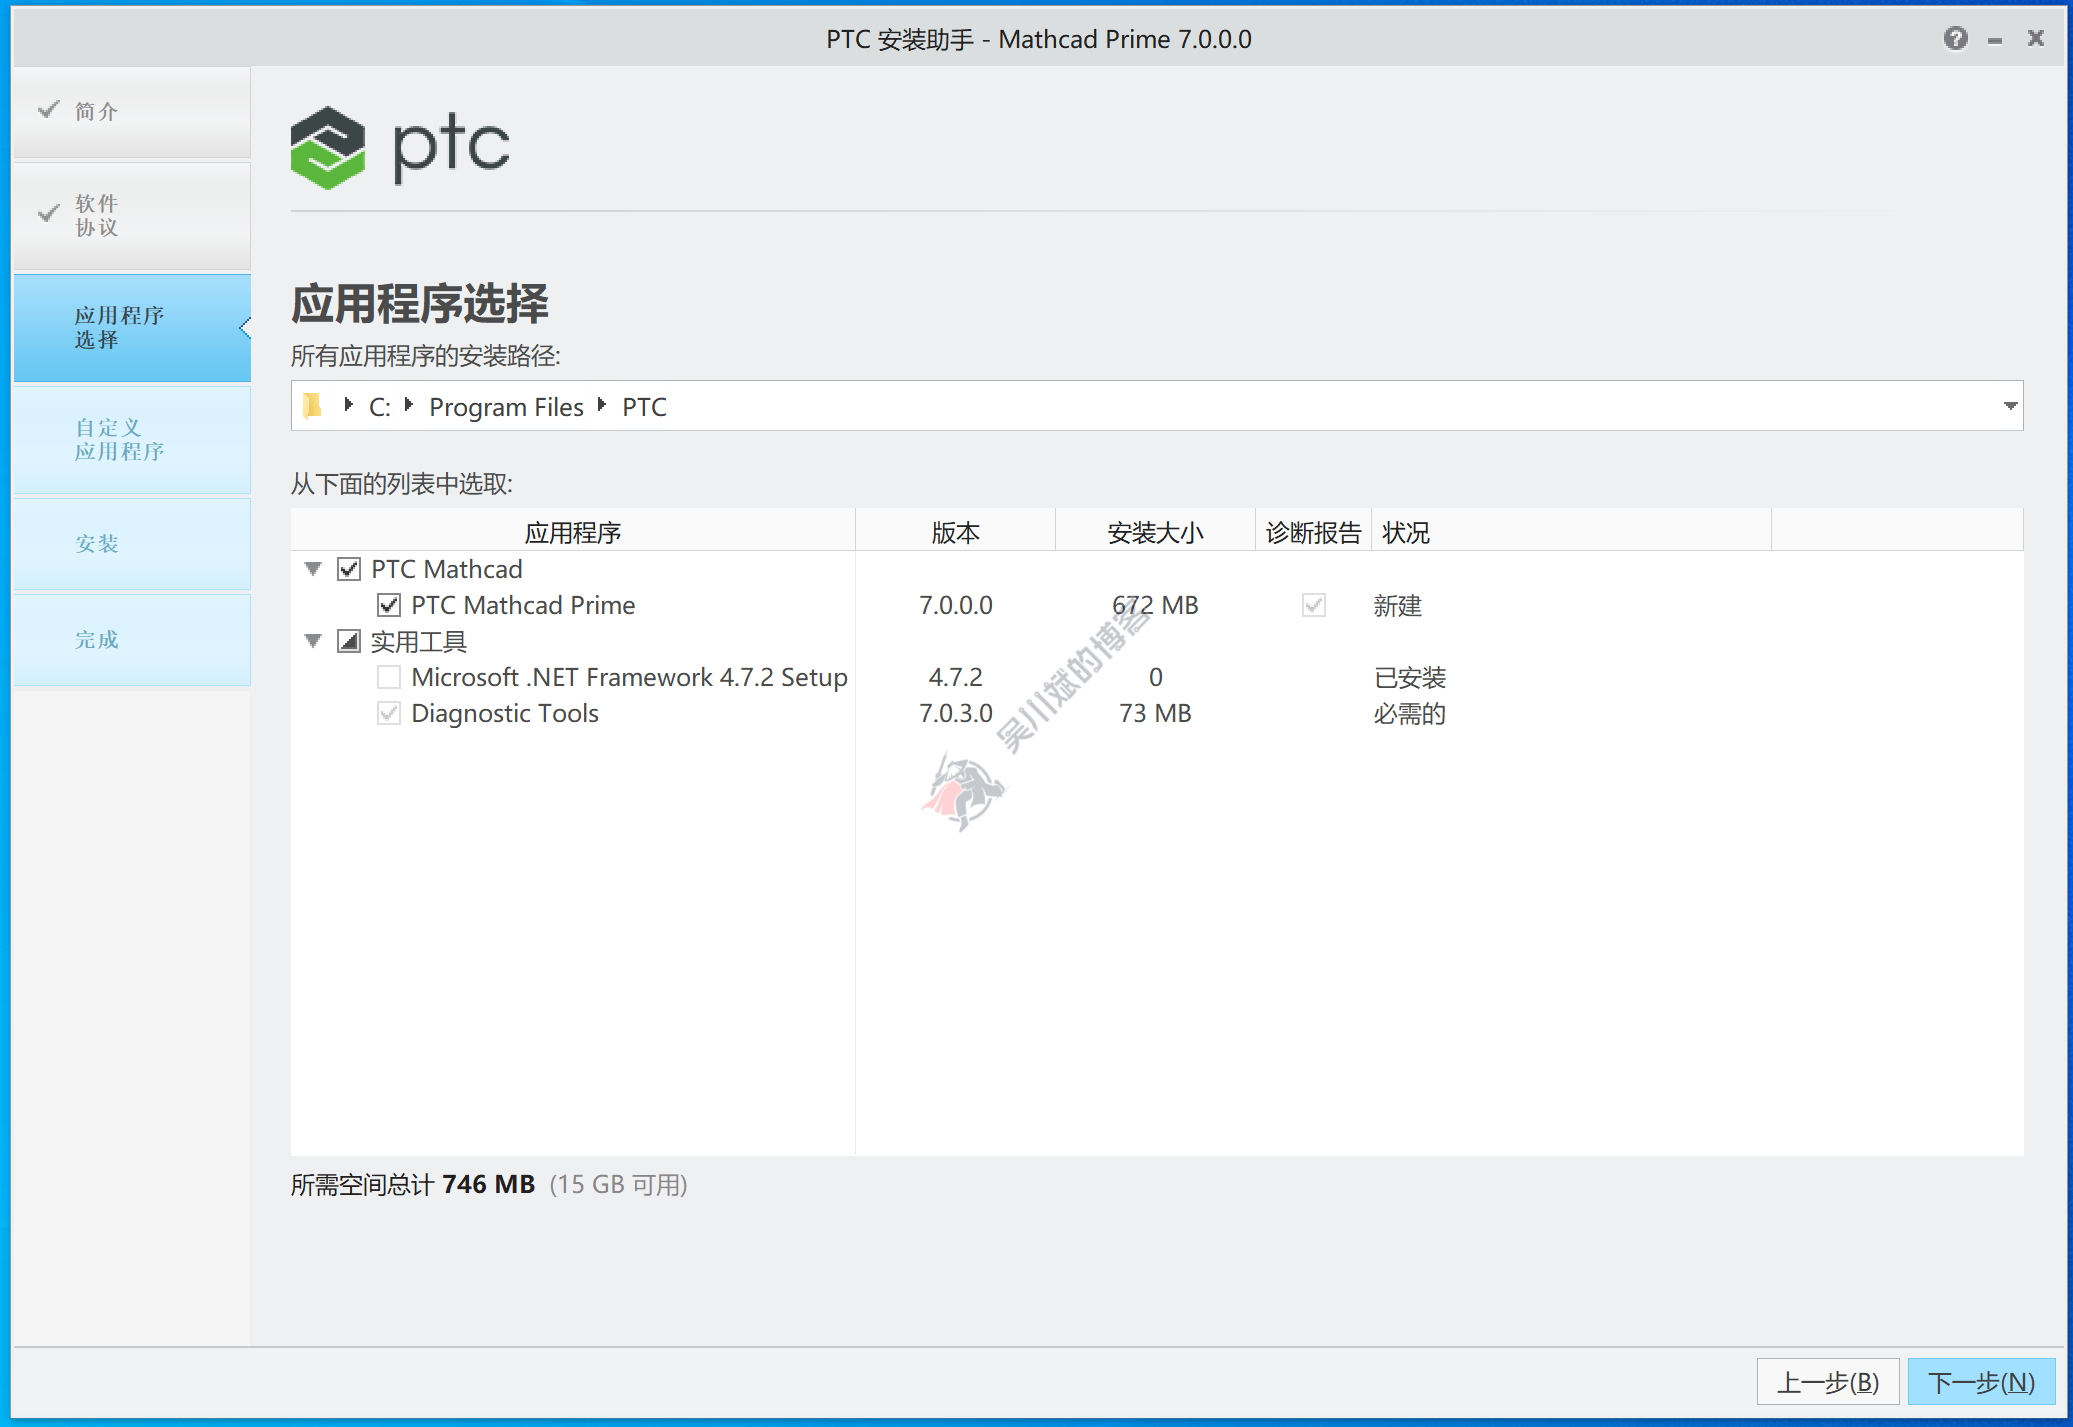Toggle diagnostic report checkbox for Mathcad Prime

1314,605
